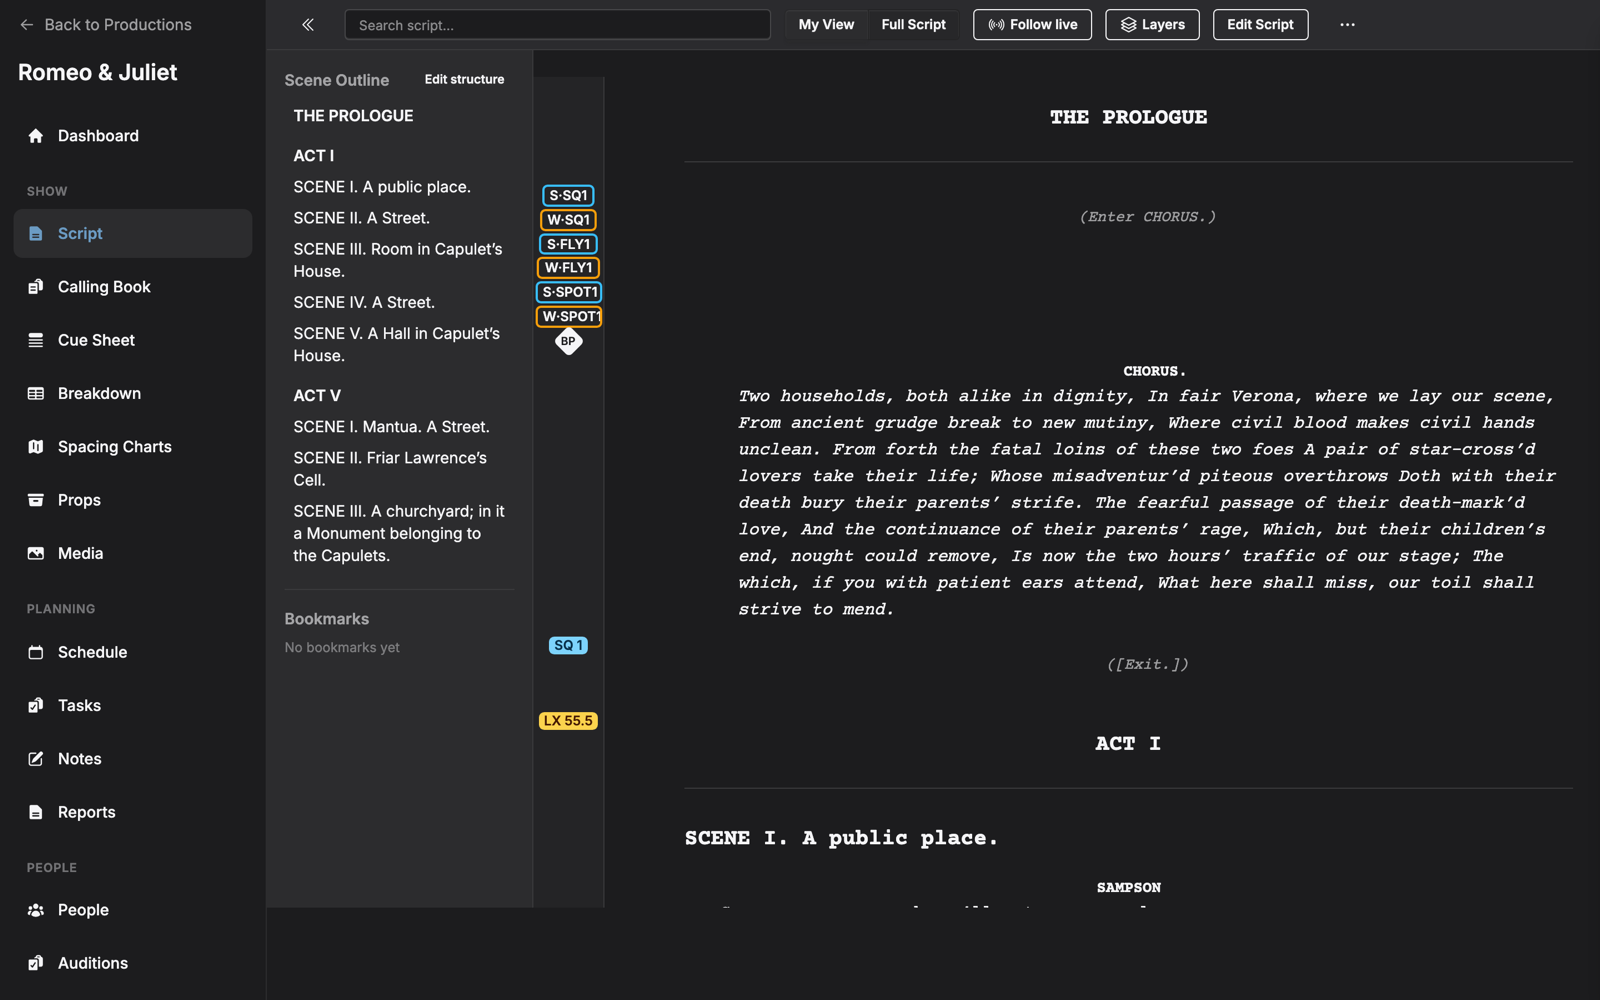Jump to SCENE I. Mantua. A Street.
Viewport: 1600px width, 1000px height.
click(x=391, y=427)
